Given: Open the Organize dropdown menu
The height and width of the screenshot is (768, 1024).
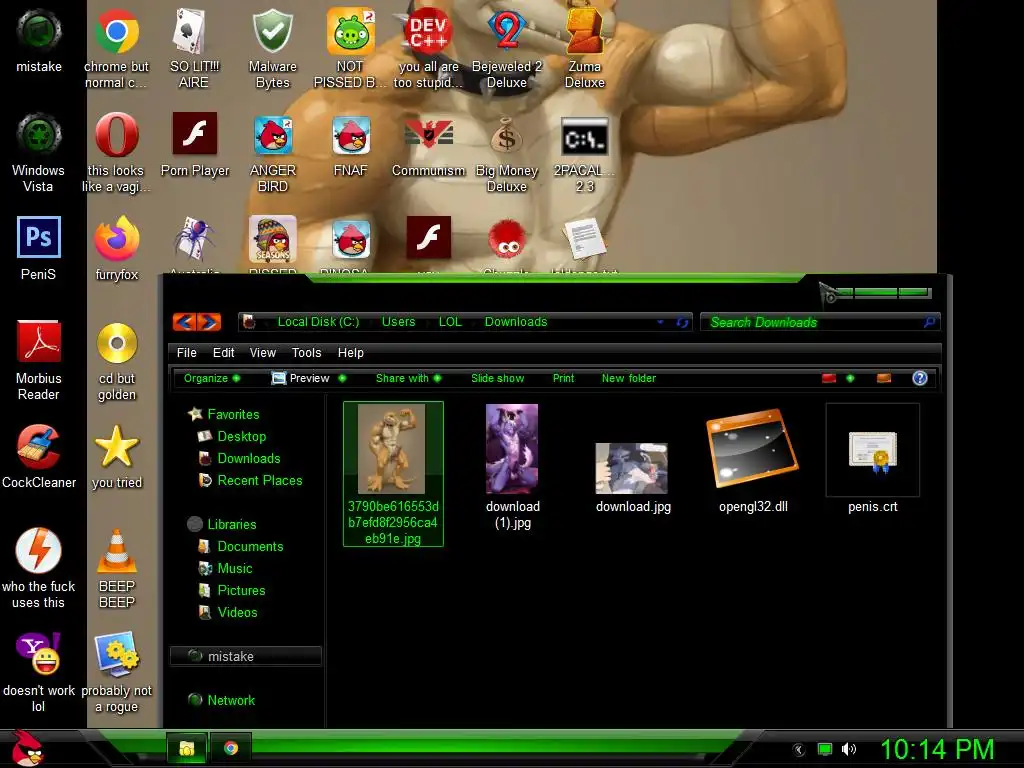Looking at the screenshot, I should [x=212, y=378].
